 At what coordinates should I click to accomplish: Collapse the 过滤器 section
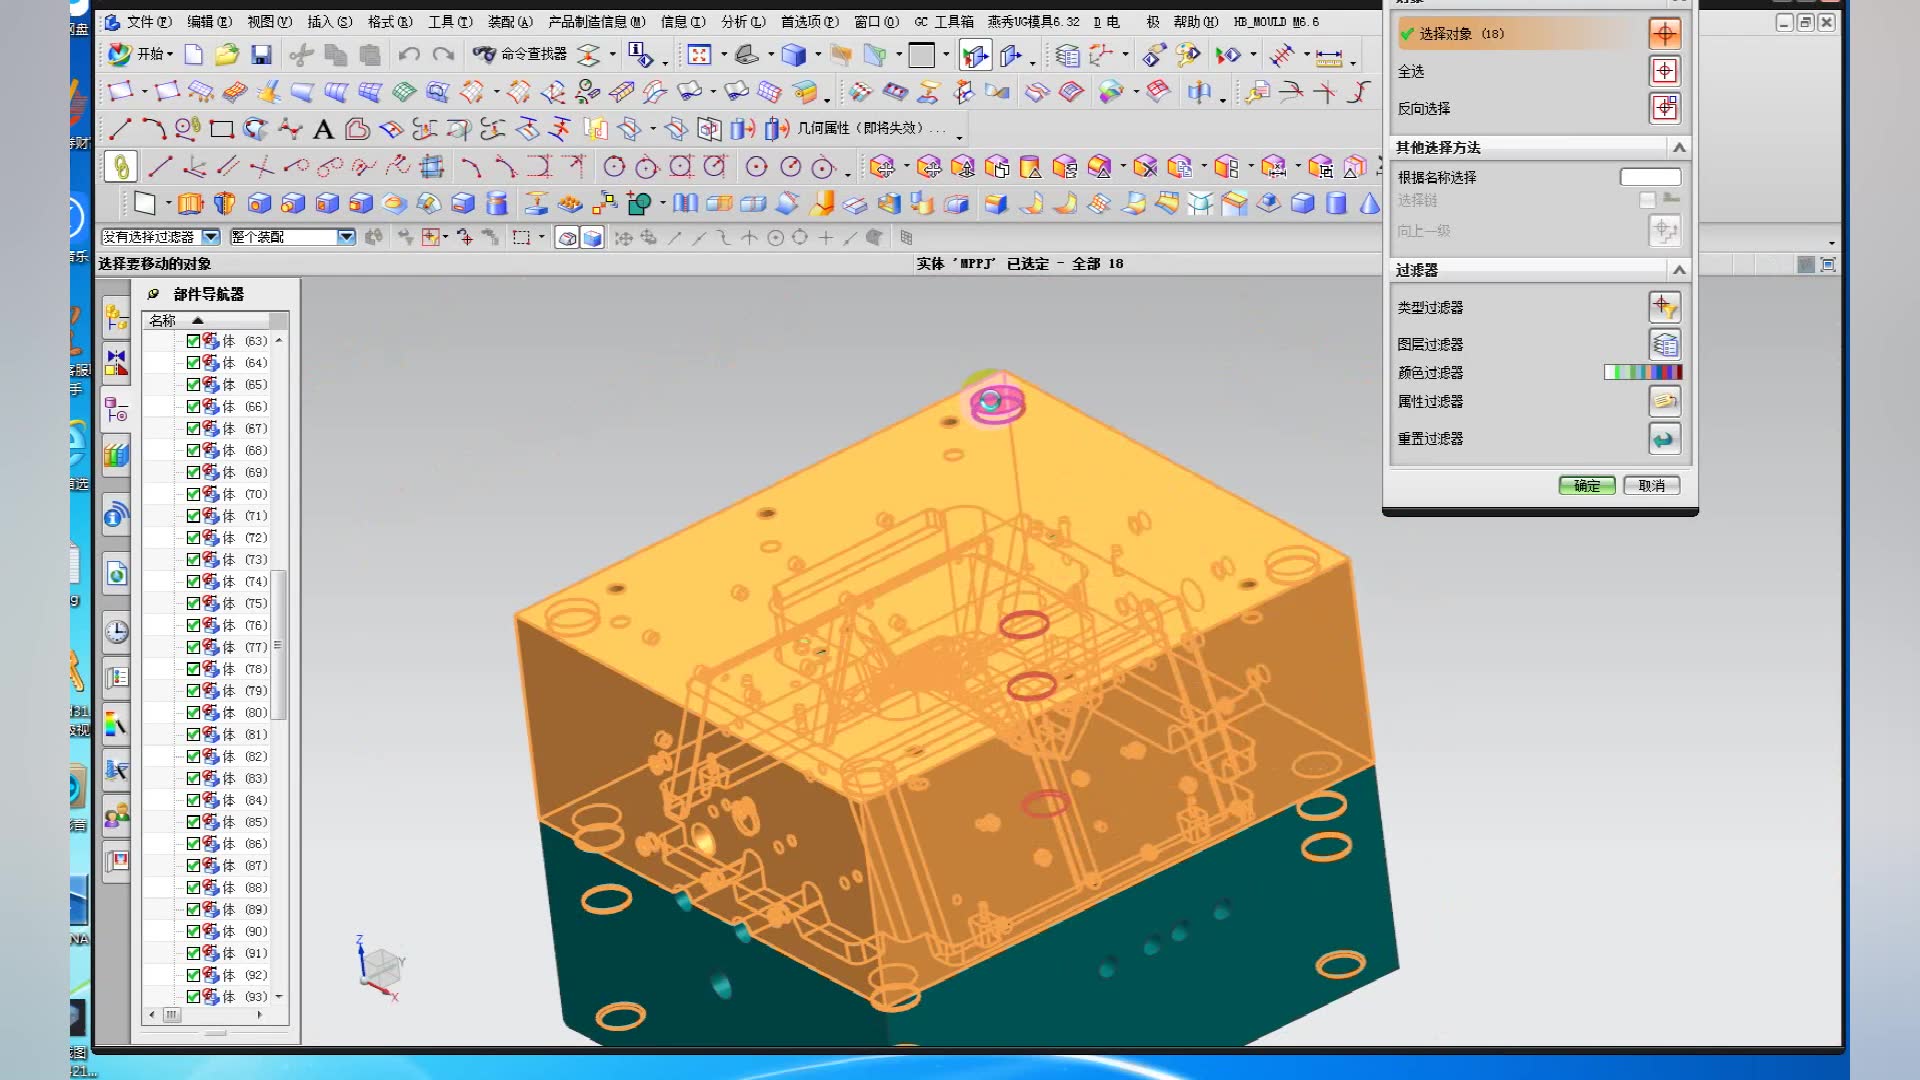click(x=1679, y=270)
